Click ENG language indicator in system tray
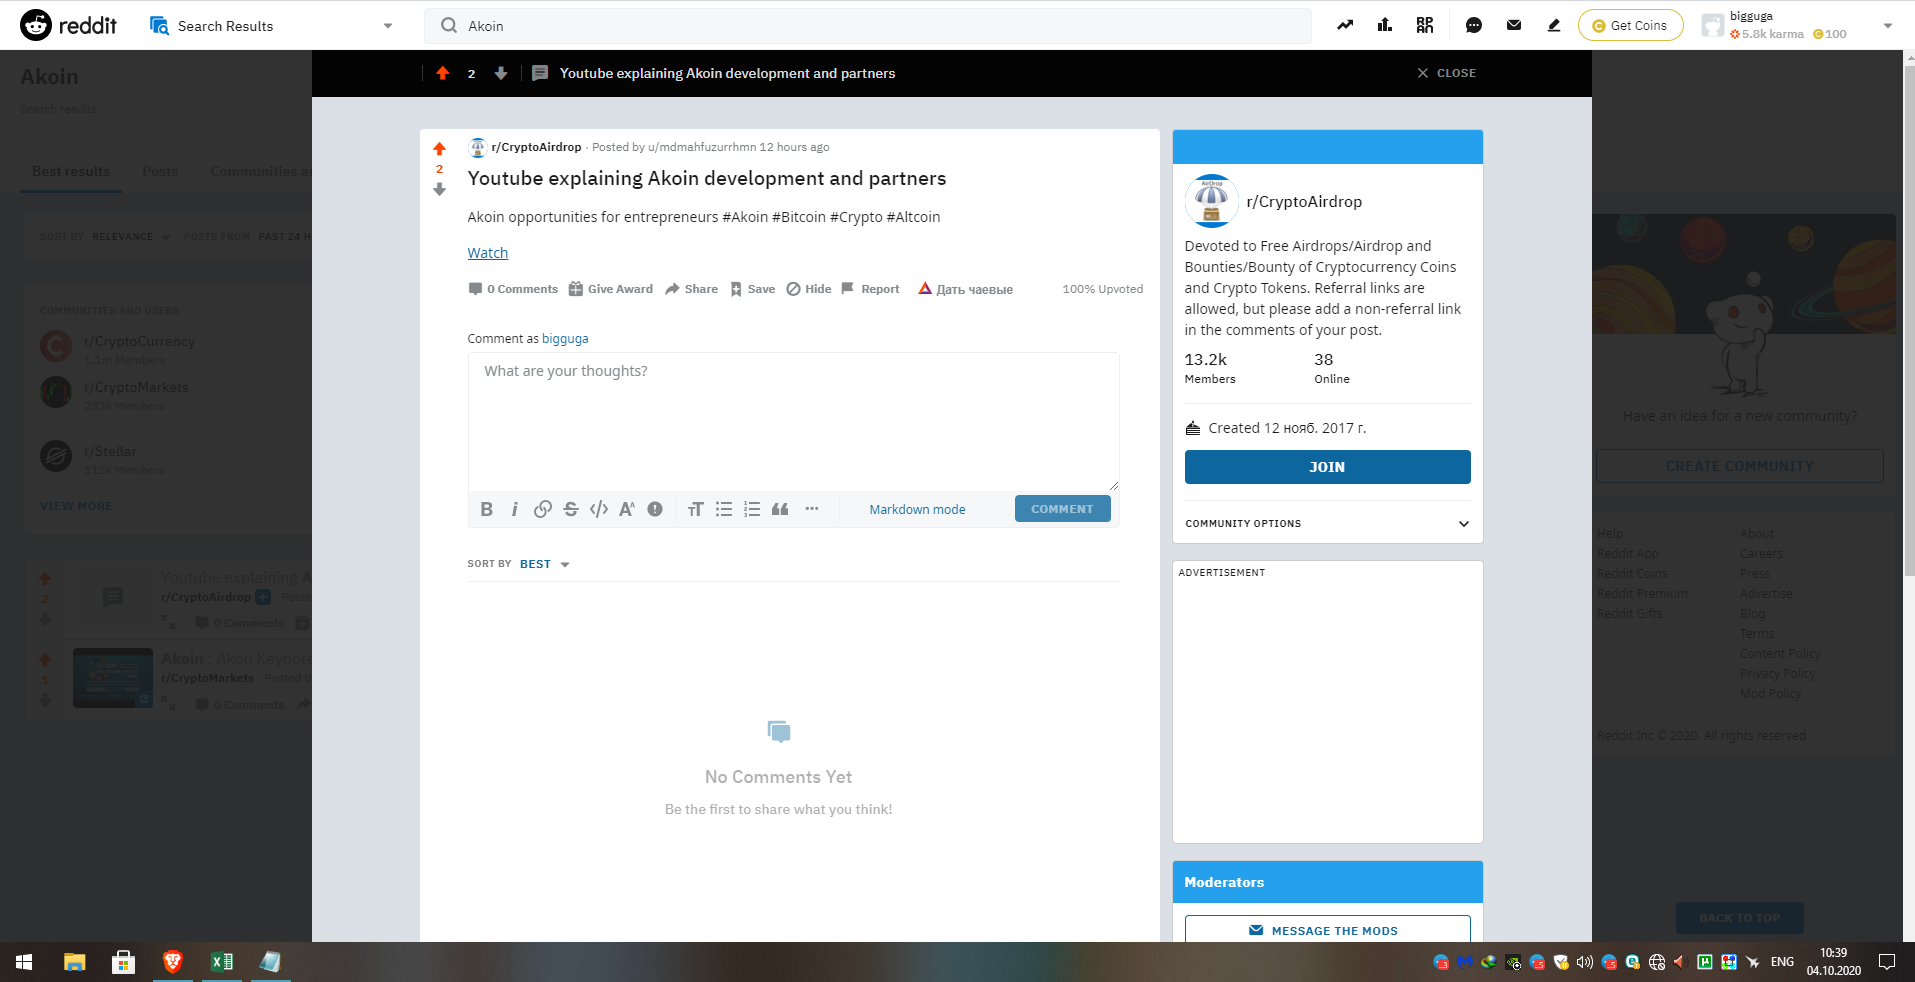This screenshot has width=1915, height=982. [1782, 962]
